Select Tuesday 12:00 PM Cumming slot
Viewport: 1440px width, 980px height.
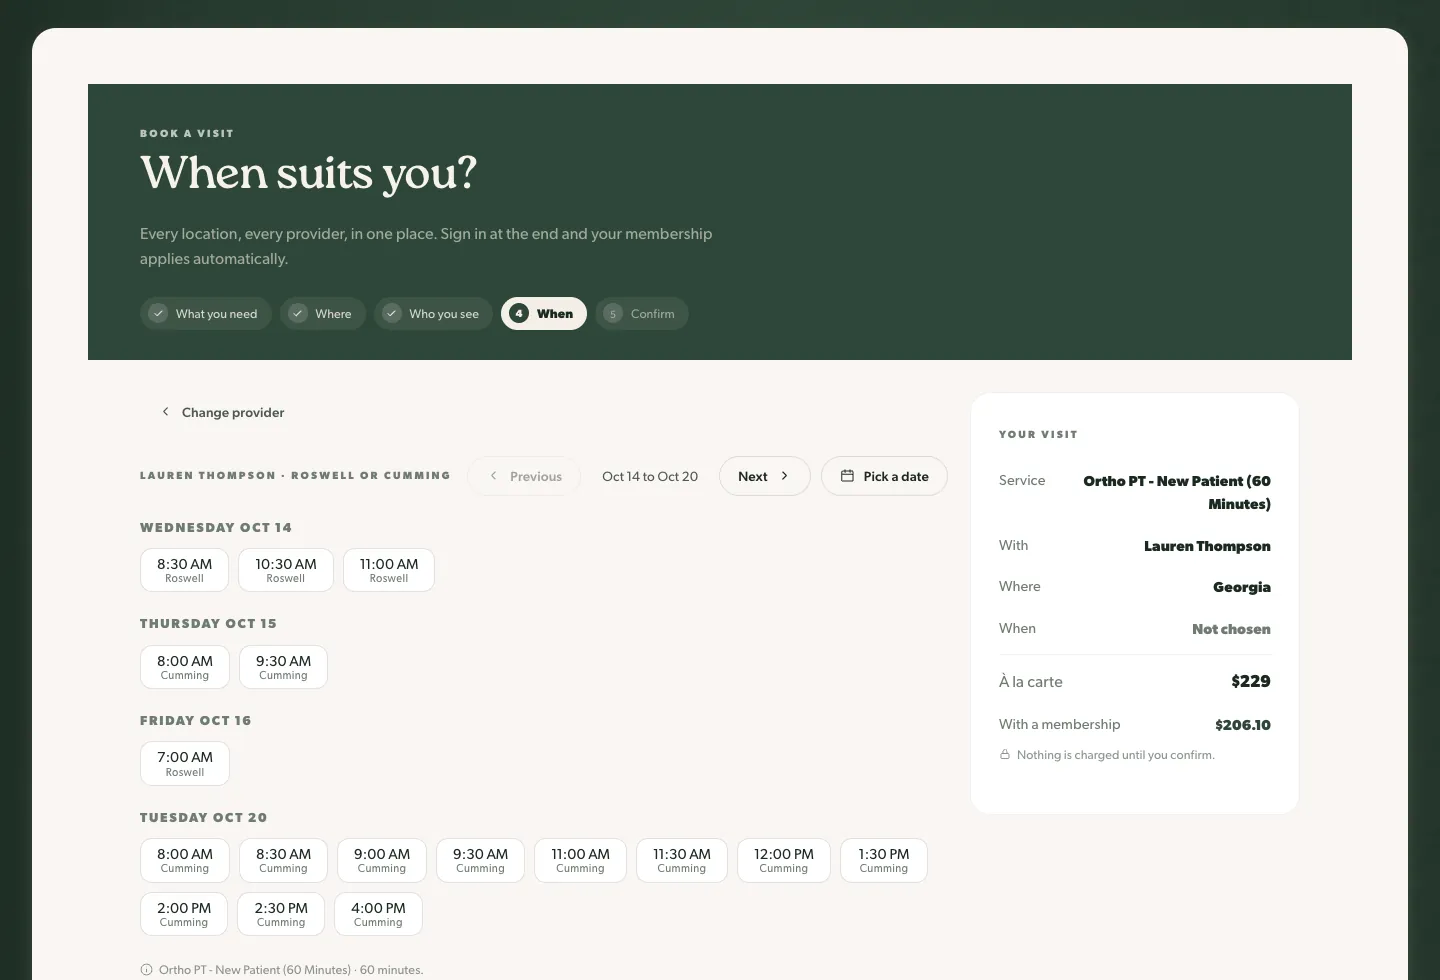pos(784,860)
